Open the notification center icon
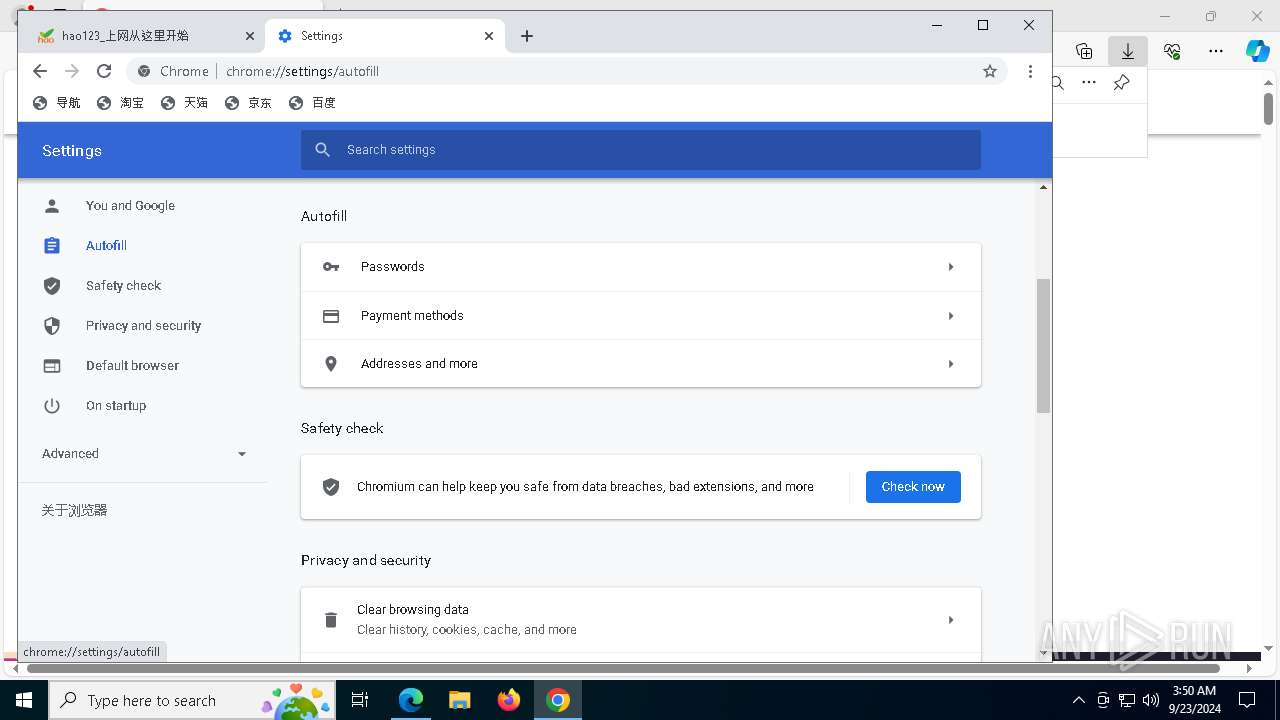 pyautogui.click(x=1247, y=700)
